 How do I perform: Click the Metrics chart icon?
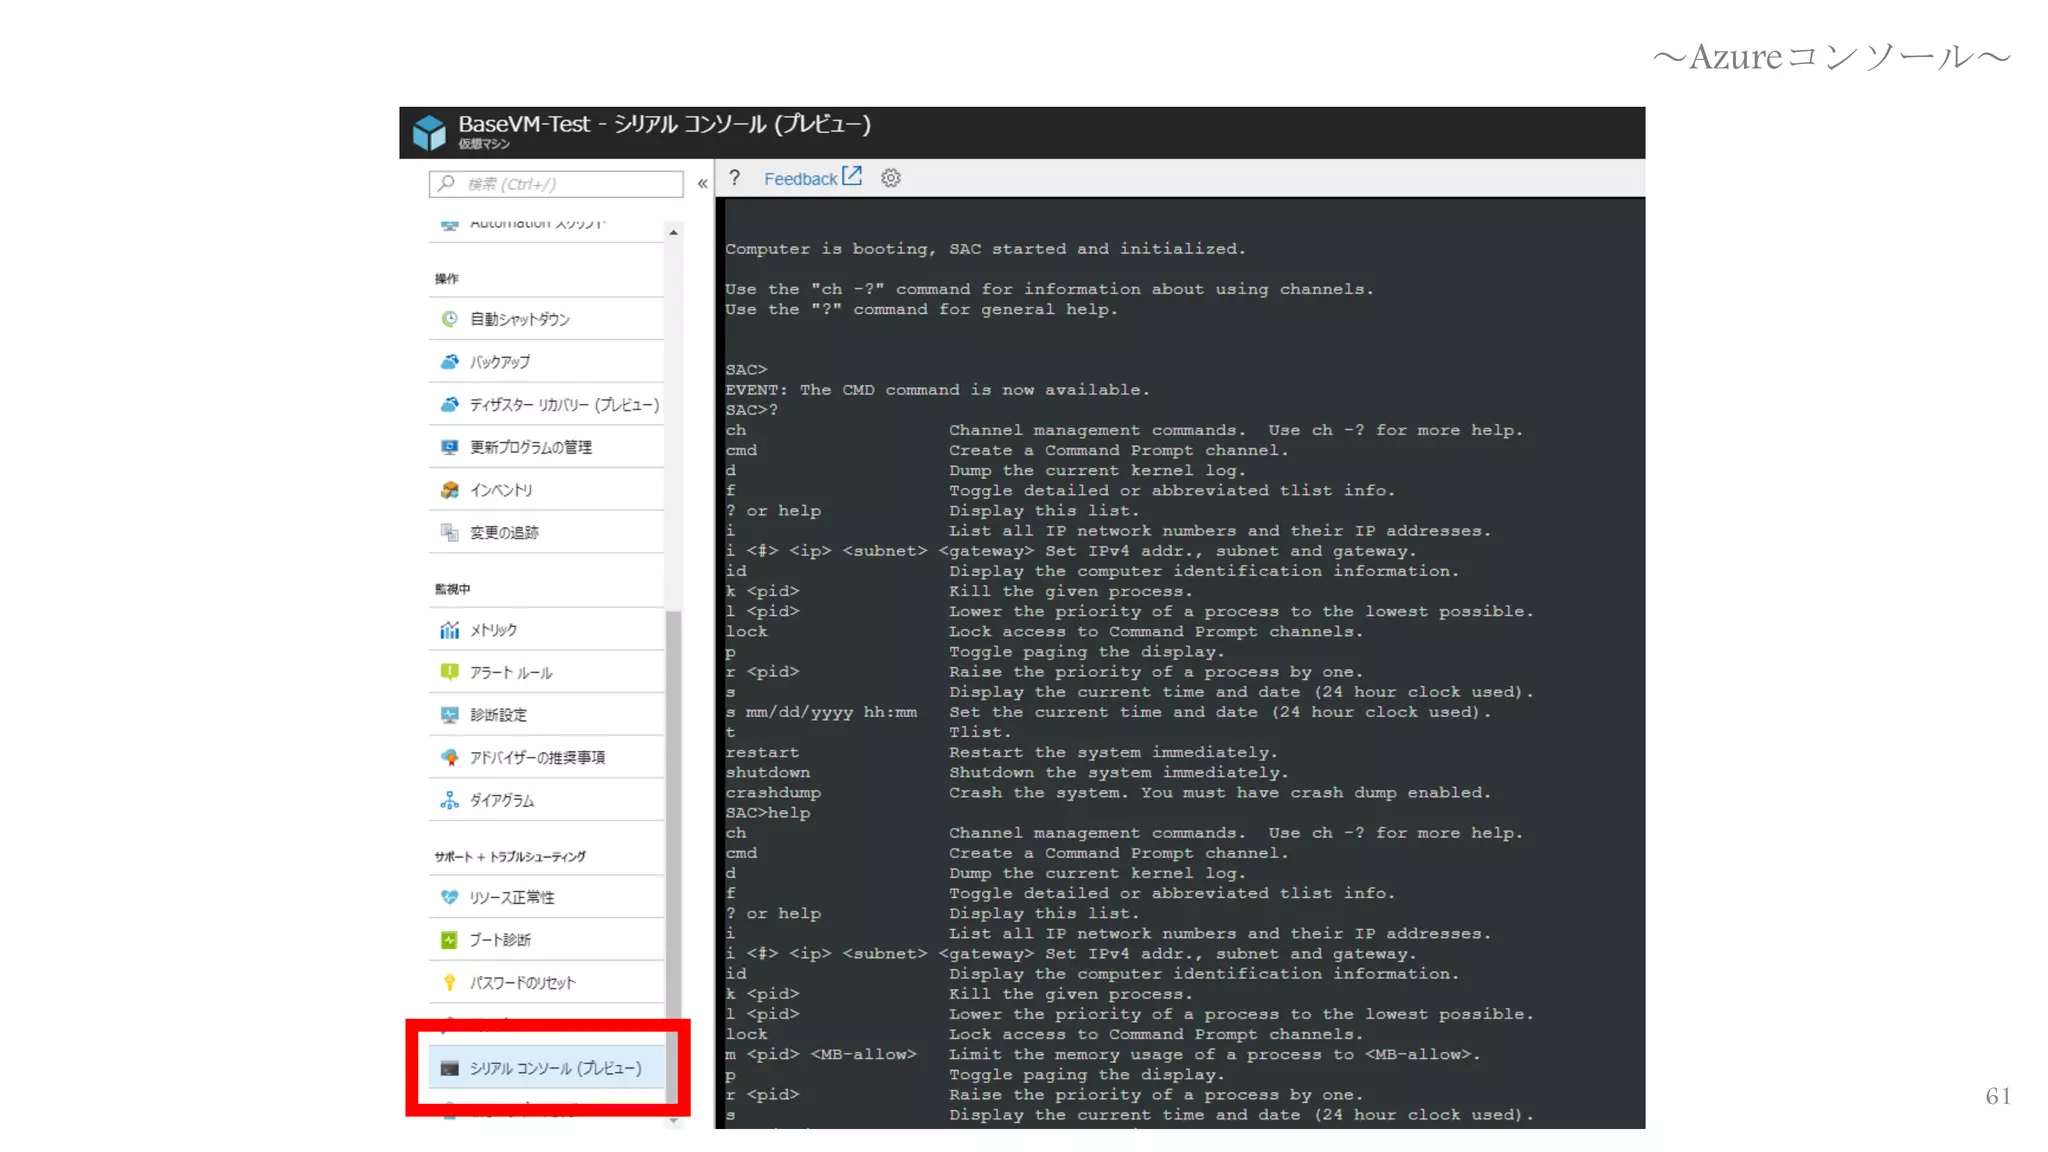tap(450, 630)
